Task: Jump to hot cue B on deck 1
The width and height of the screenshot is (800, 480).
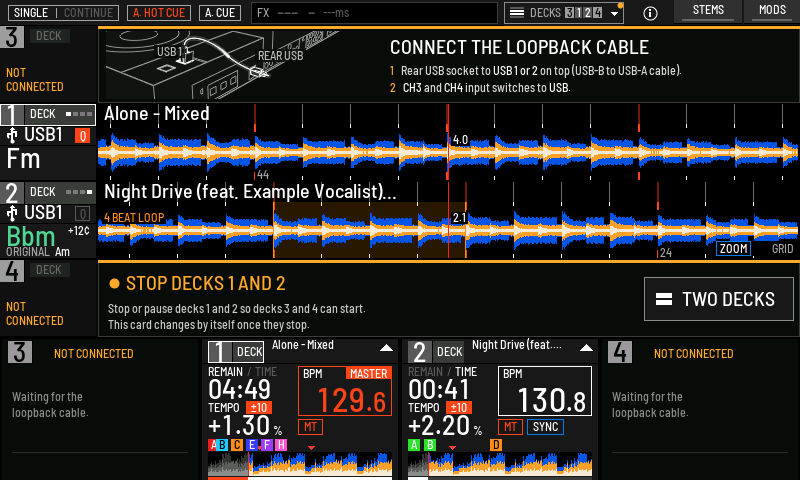Action: pyautogui.click(x=222, y=445)
